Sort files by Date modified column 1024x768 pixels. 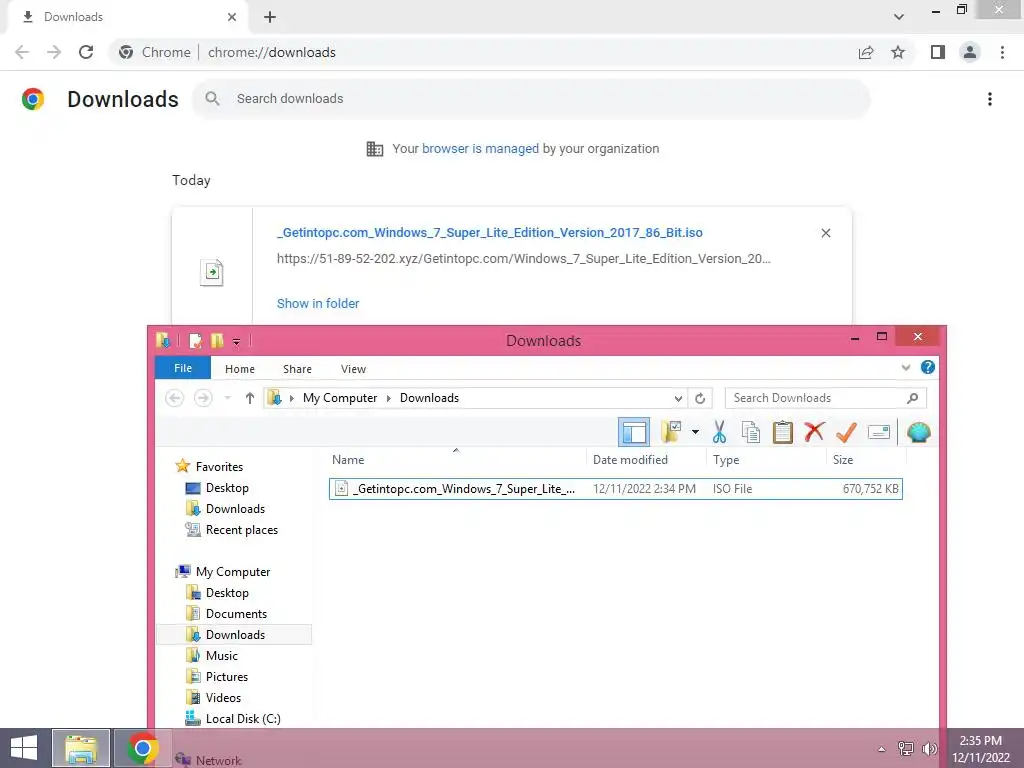coord(646,460)
